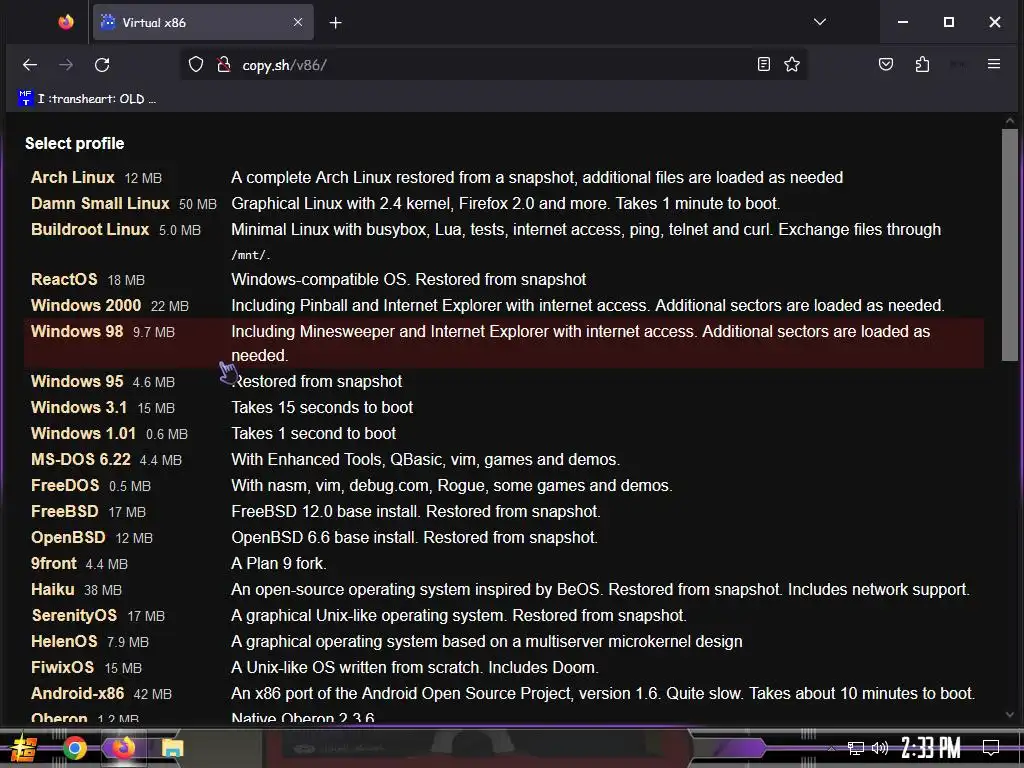The height and width of the screenshot is (768, 1024).
Task: Launch the Android-x86 profile
Action: click(77, 694)
